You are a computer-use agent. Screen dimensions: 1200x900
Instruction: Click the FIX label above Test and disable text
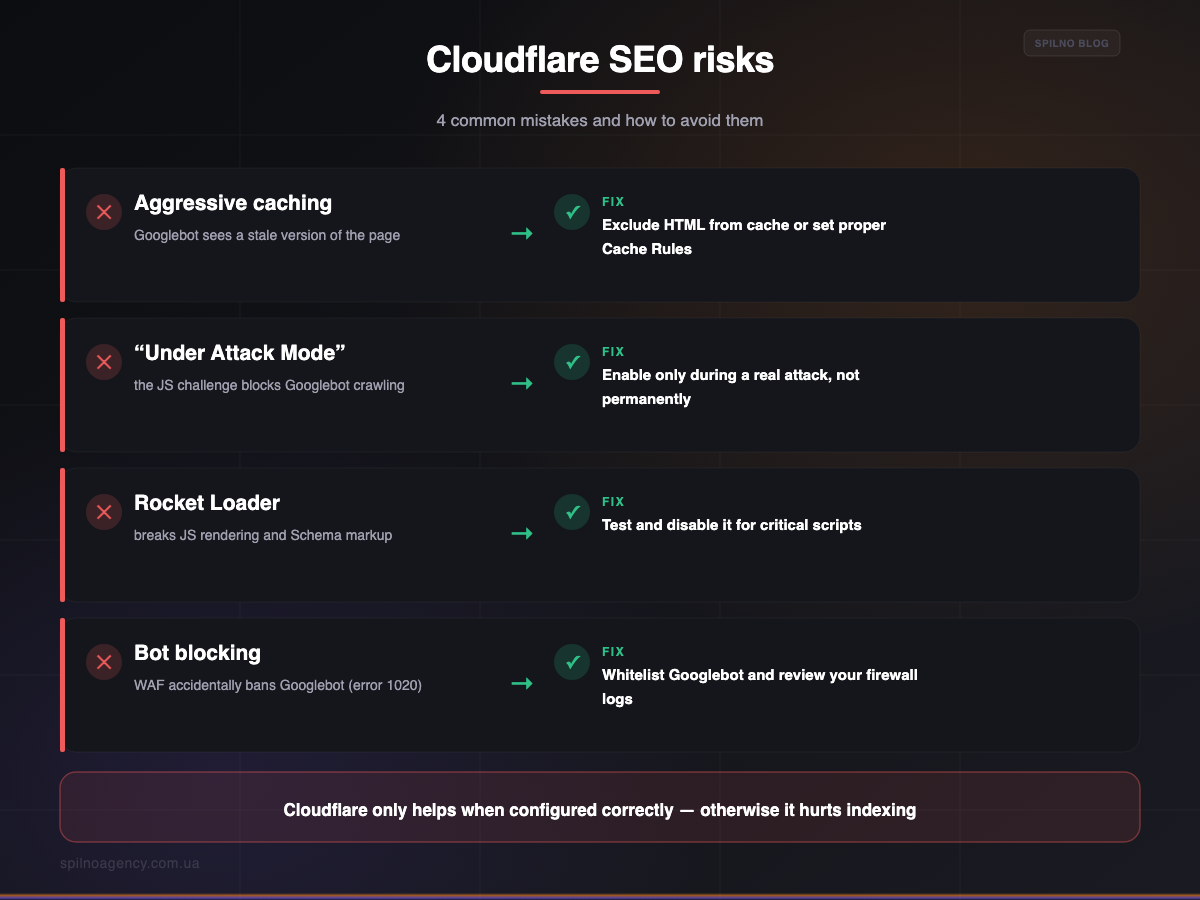pyautogui.click(x=613, y=502)
